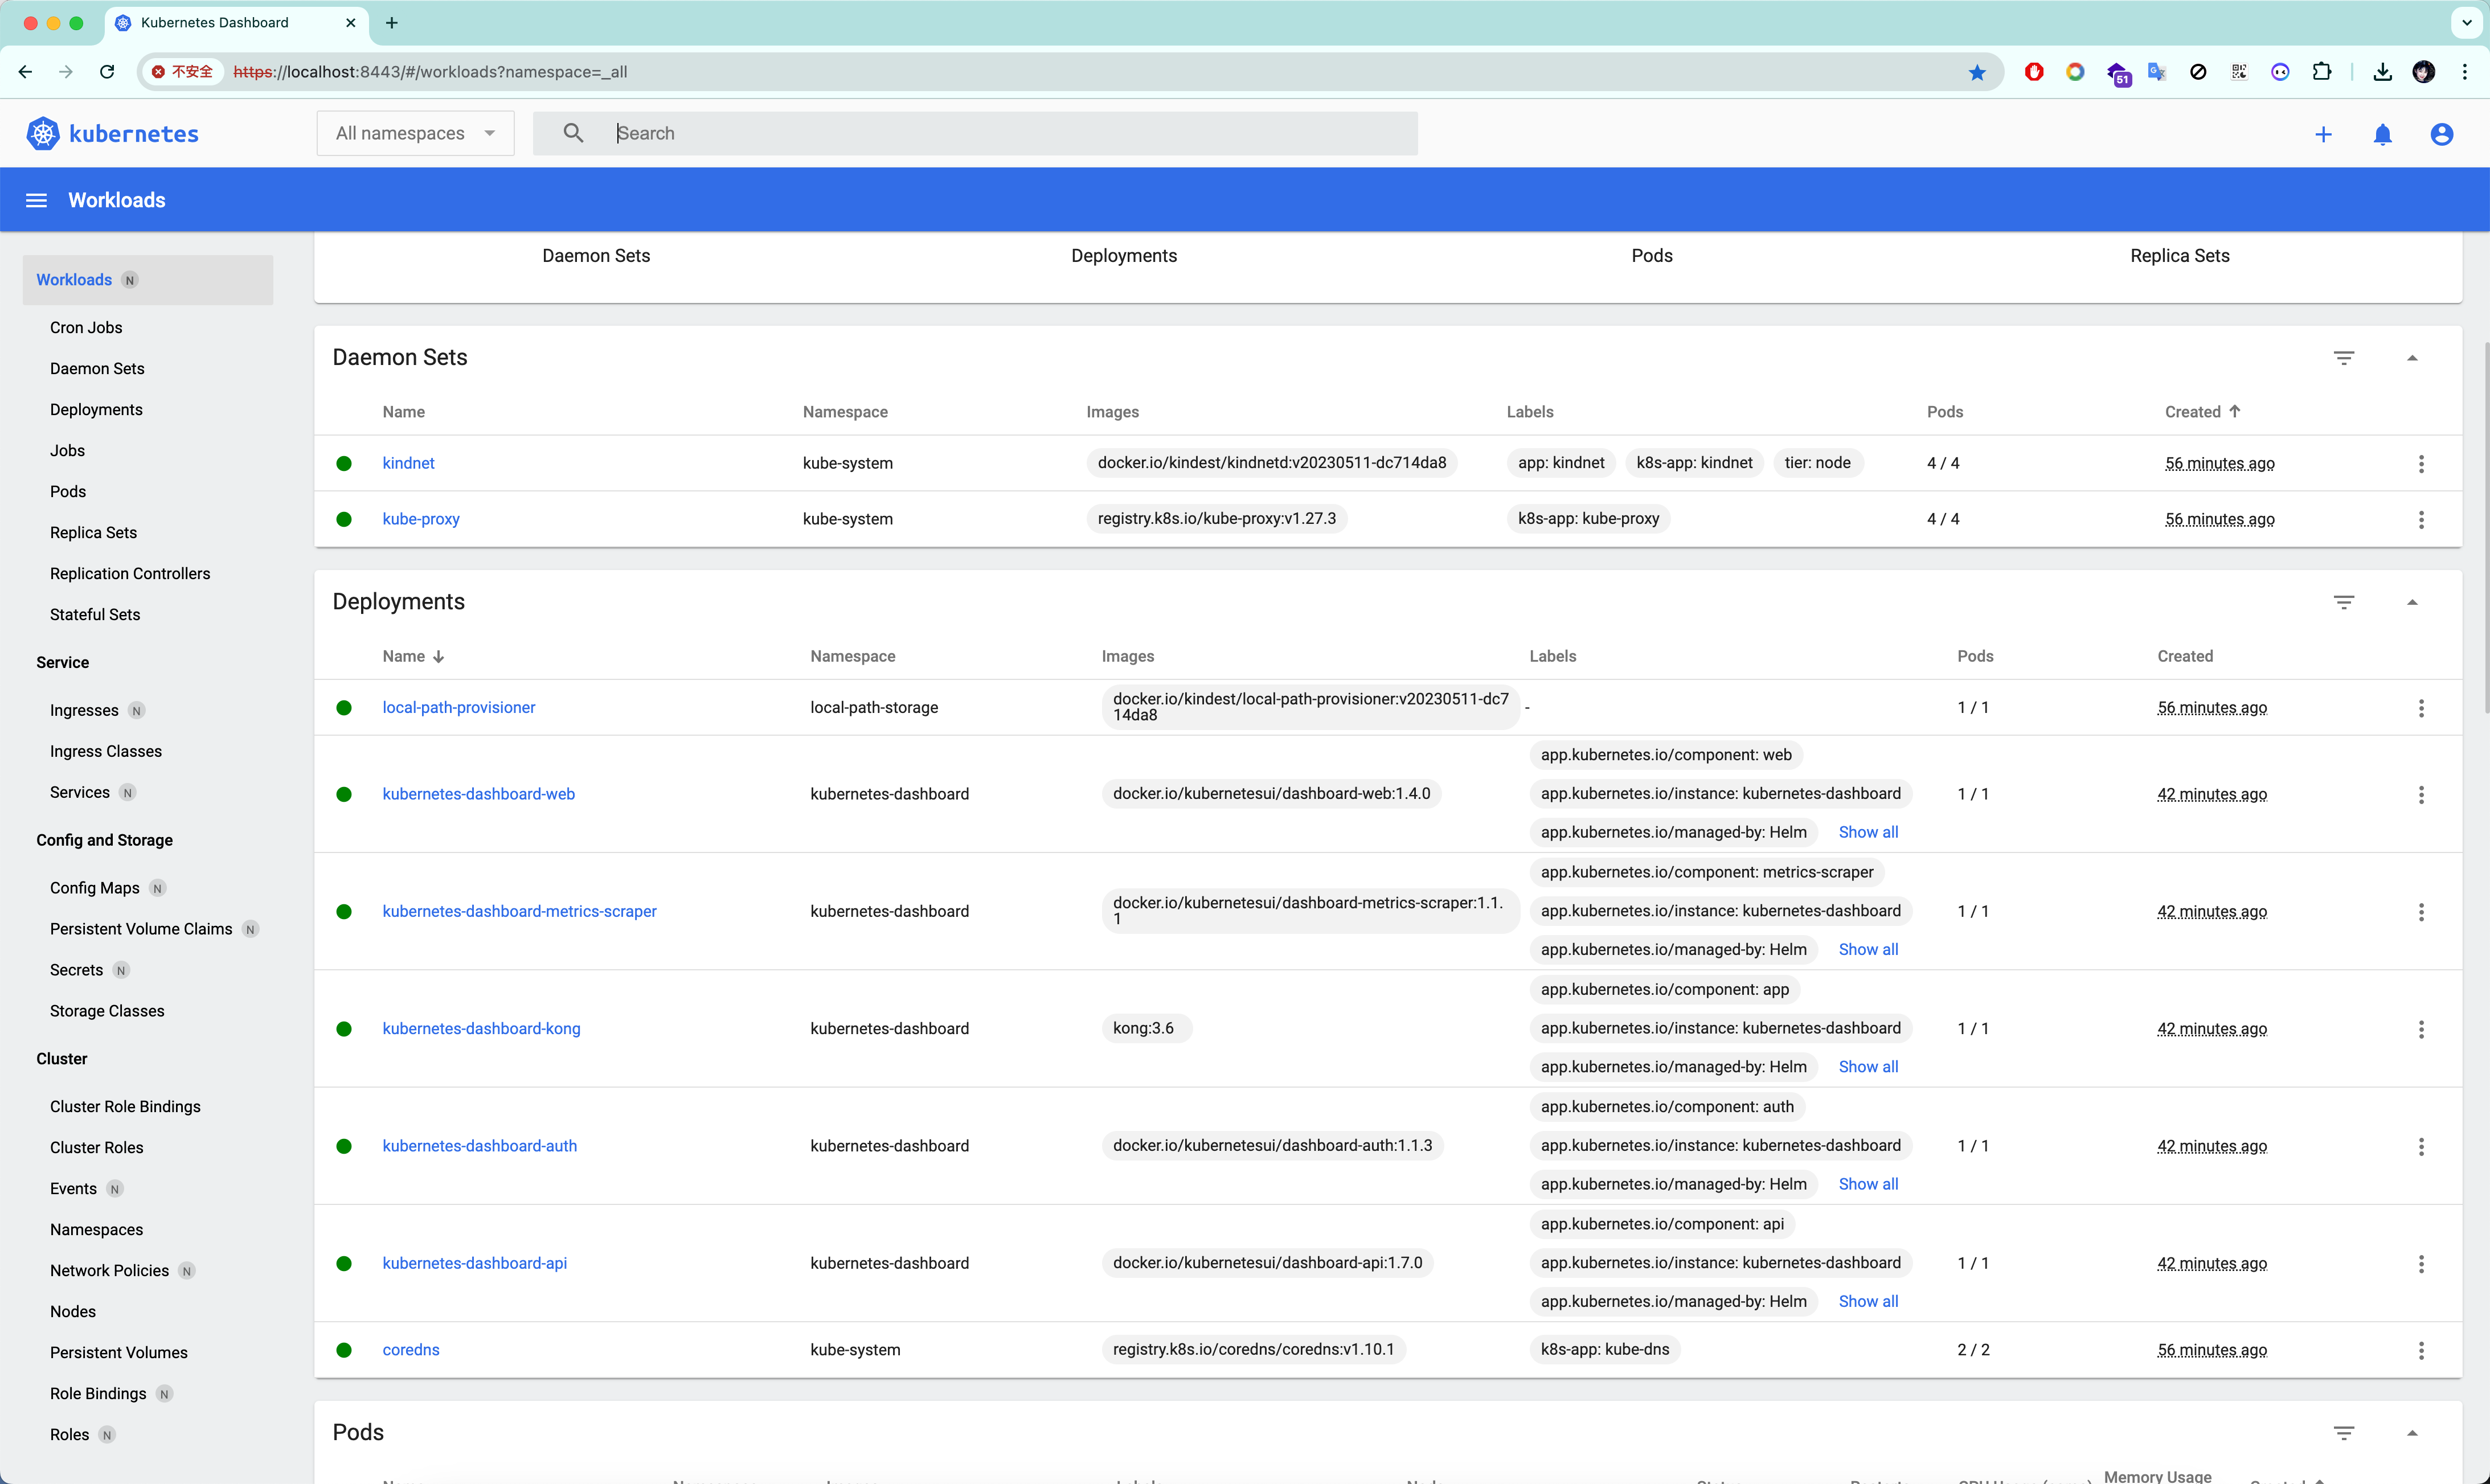The height and width of the screenshot is (1484, 2490).
Task: Open actions menu for coredns deployment
Action: point(2421,1350)
